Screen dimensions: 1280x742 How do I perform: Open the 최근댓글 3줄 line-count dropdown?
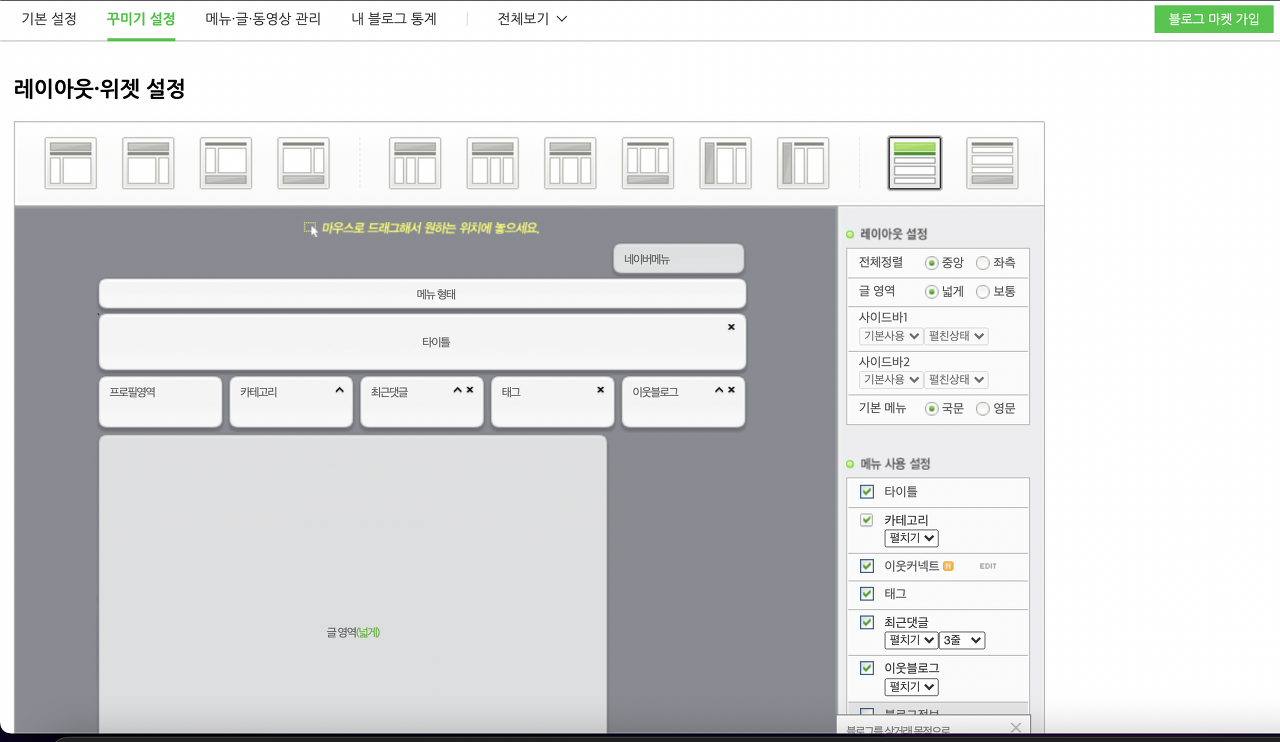[962, 640]
